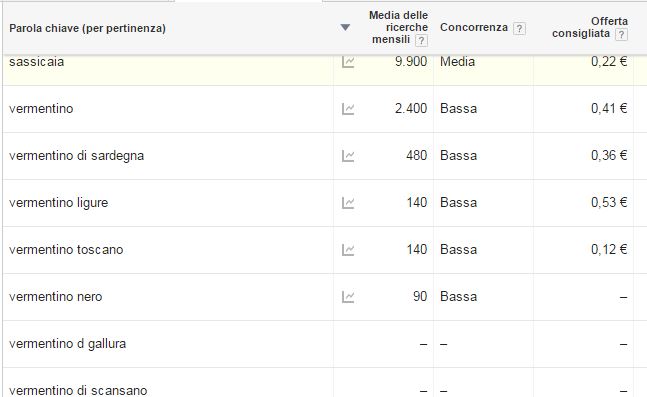The width and height of the screenshot is (647, 397).
Task: Open the search trend chart for sassicaia
Action: [348, 62]
